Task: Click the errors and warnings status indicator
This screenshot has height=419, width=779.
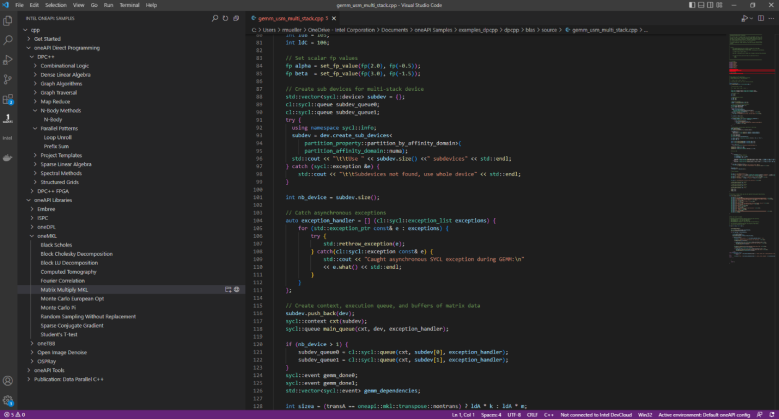Action: (x=14, y=415)
